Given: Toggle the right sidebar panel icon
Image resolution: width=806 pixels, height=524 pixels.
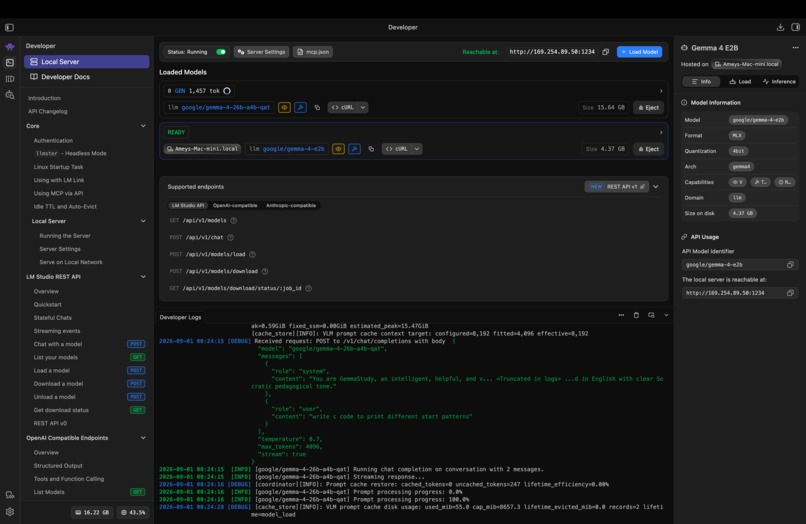Looking at the screenshot, I should [x=795, y=27].
